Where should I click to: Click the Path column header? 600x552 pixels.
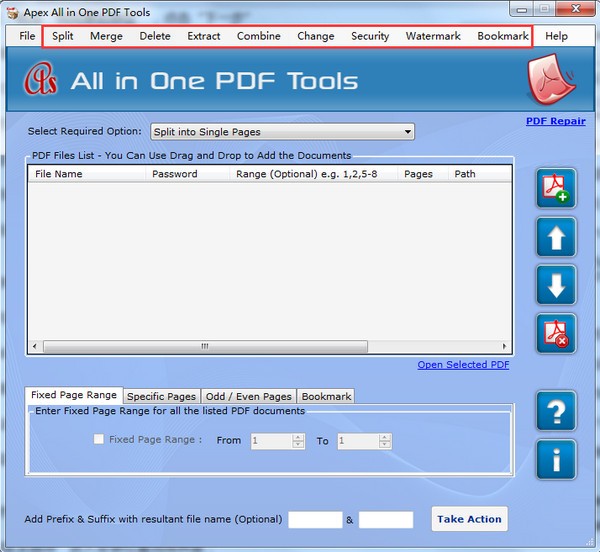[x=480, y=174]
